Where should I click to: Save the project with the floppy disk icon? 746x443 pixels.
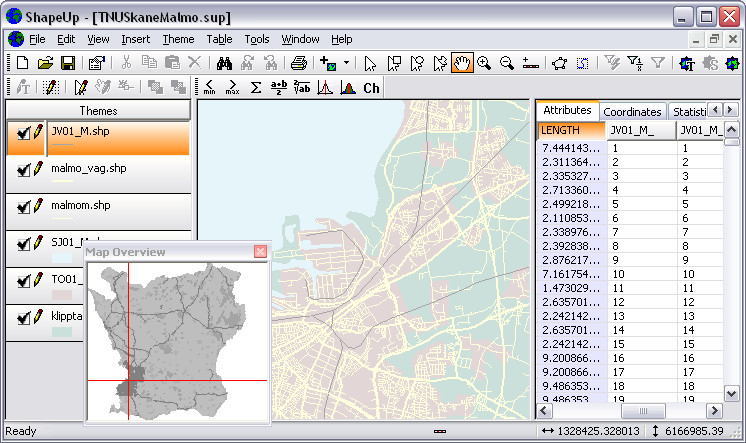point(68,63)
